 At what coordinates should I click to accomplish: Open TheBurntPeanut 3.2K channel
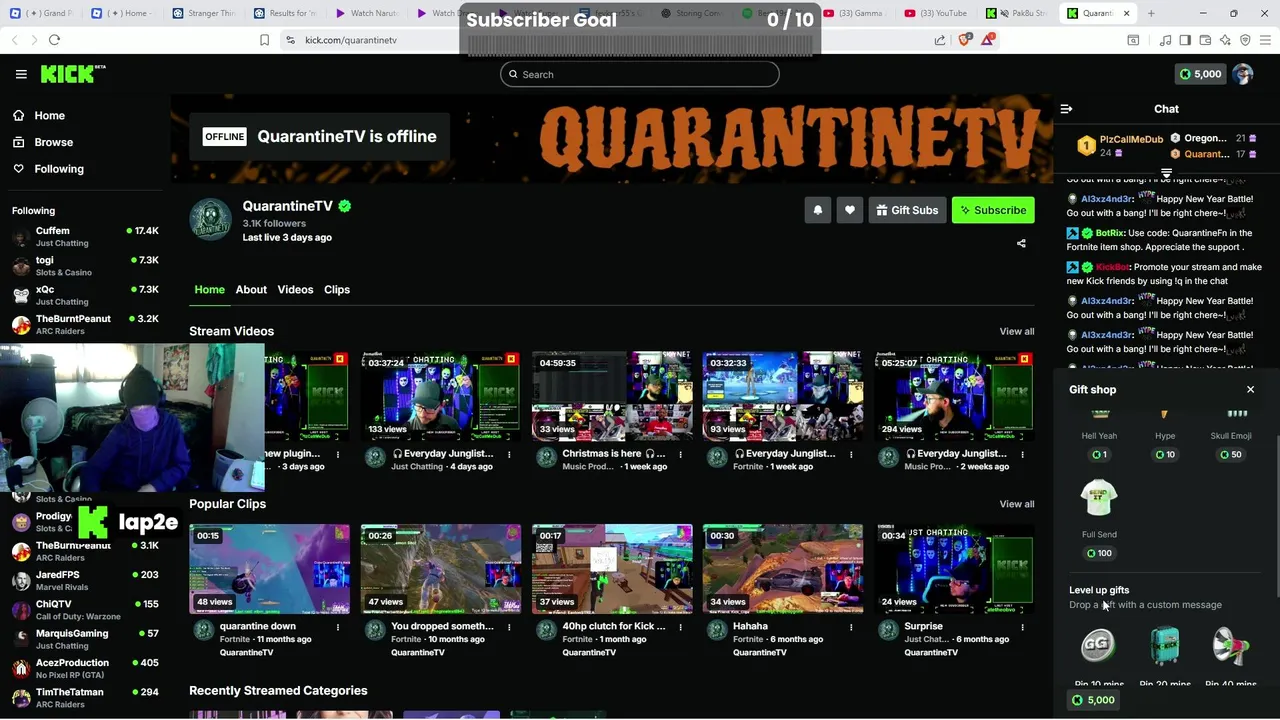tap(85, 324)
